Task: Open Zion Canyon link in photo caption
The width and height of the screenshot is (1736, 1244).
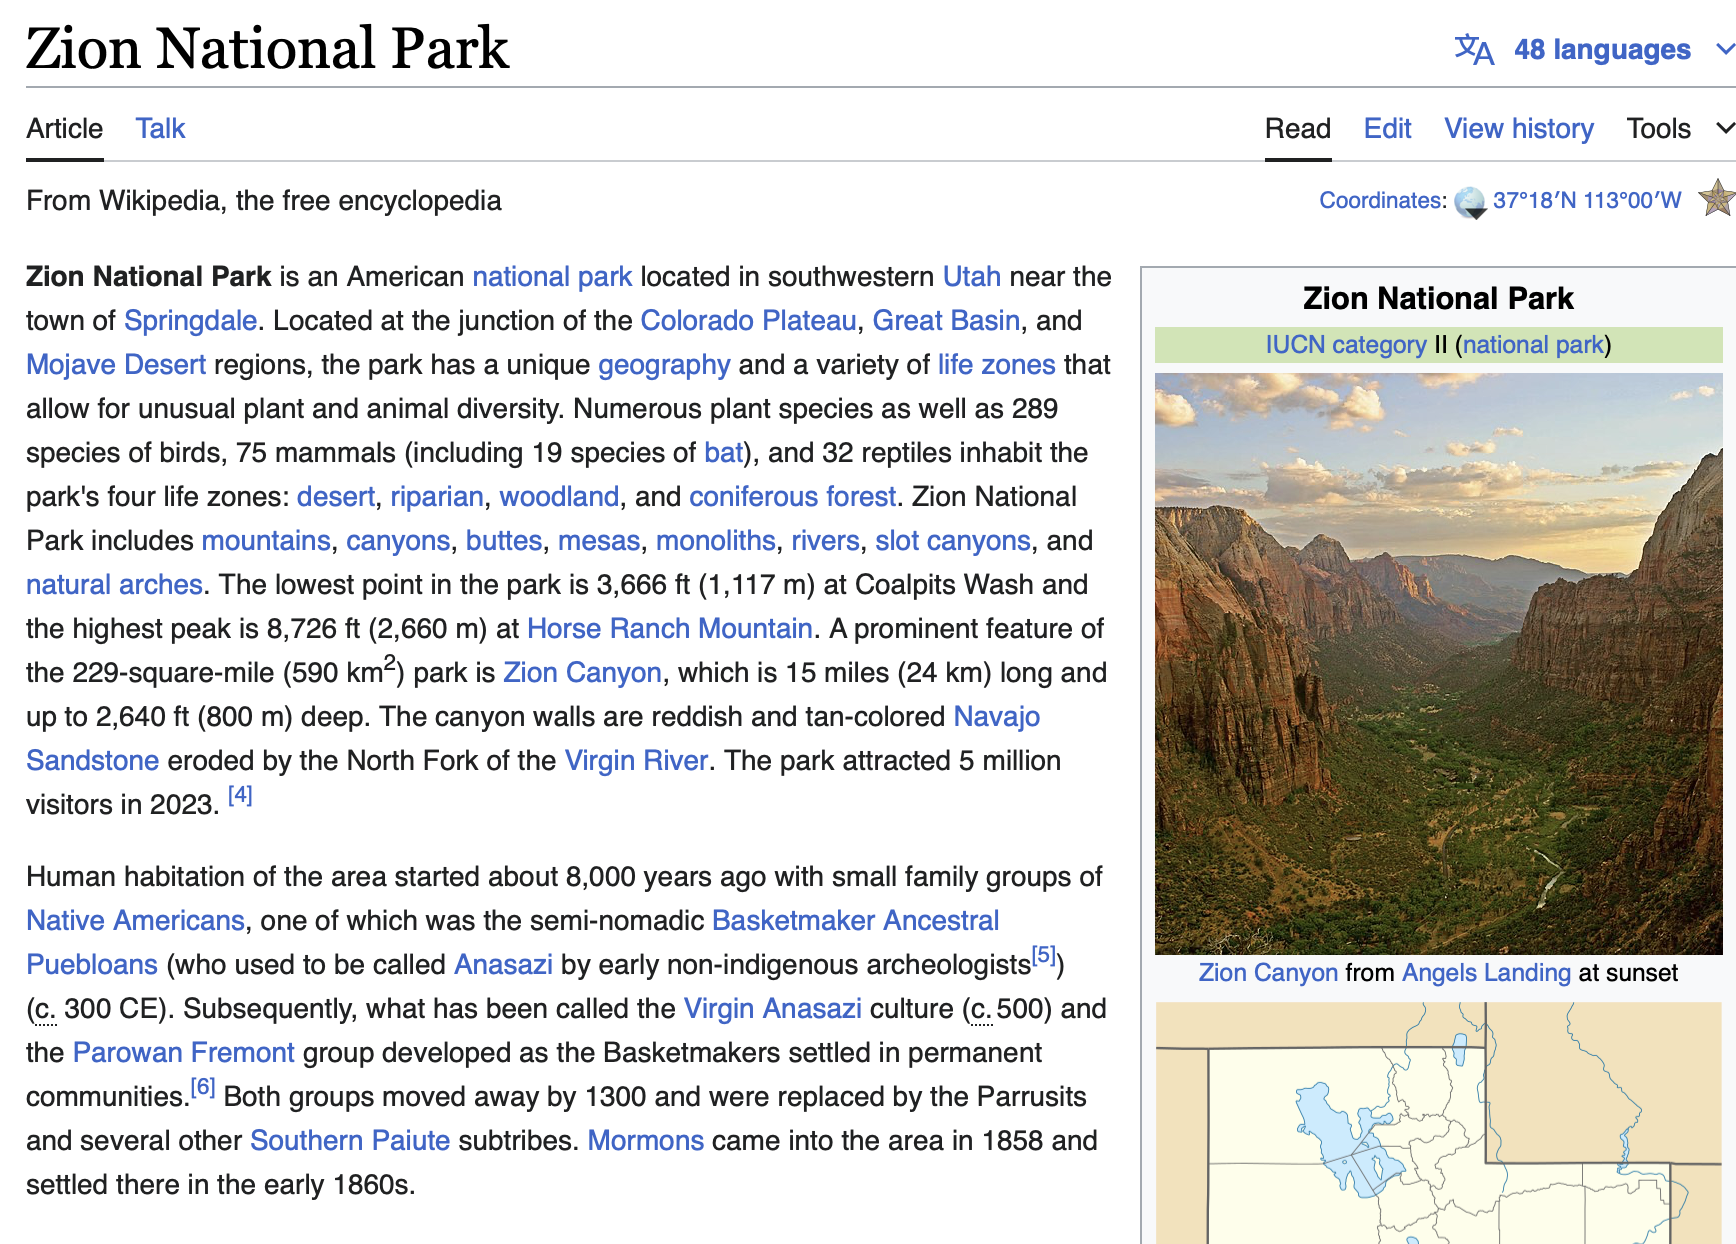Action: [1268, 972]
